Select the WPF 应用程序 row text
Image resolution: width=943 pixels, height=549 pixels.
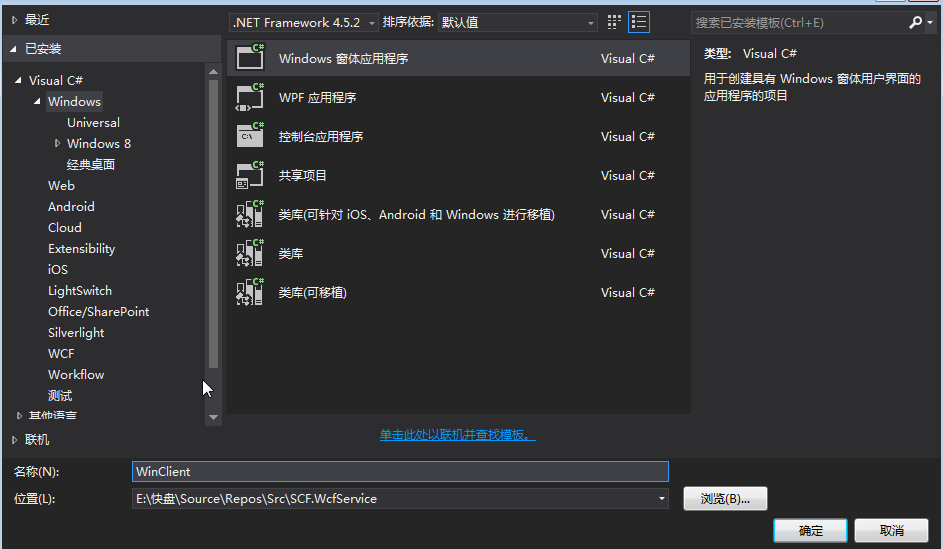tap(318, 97)
